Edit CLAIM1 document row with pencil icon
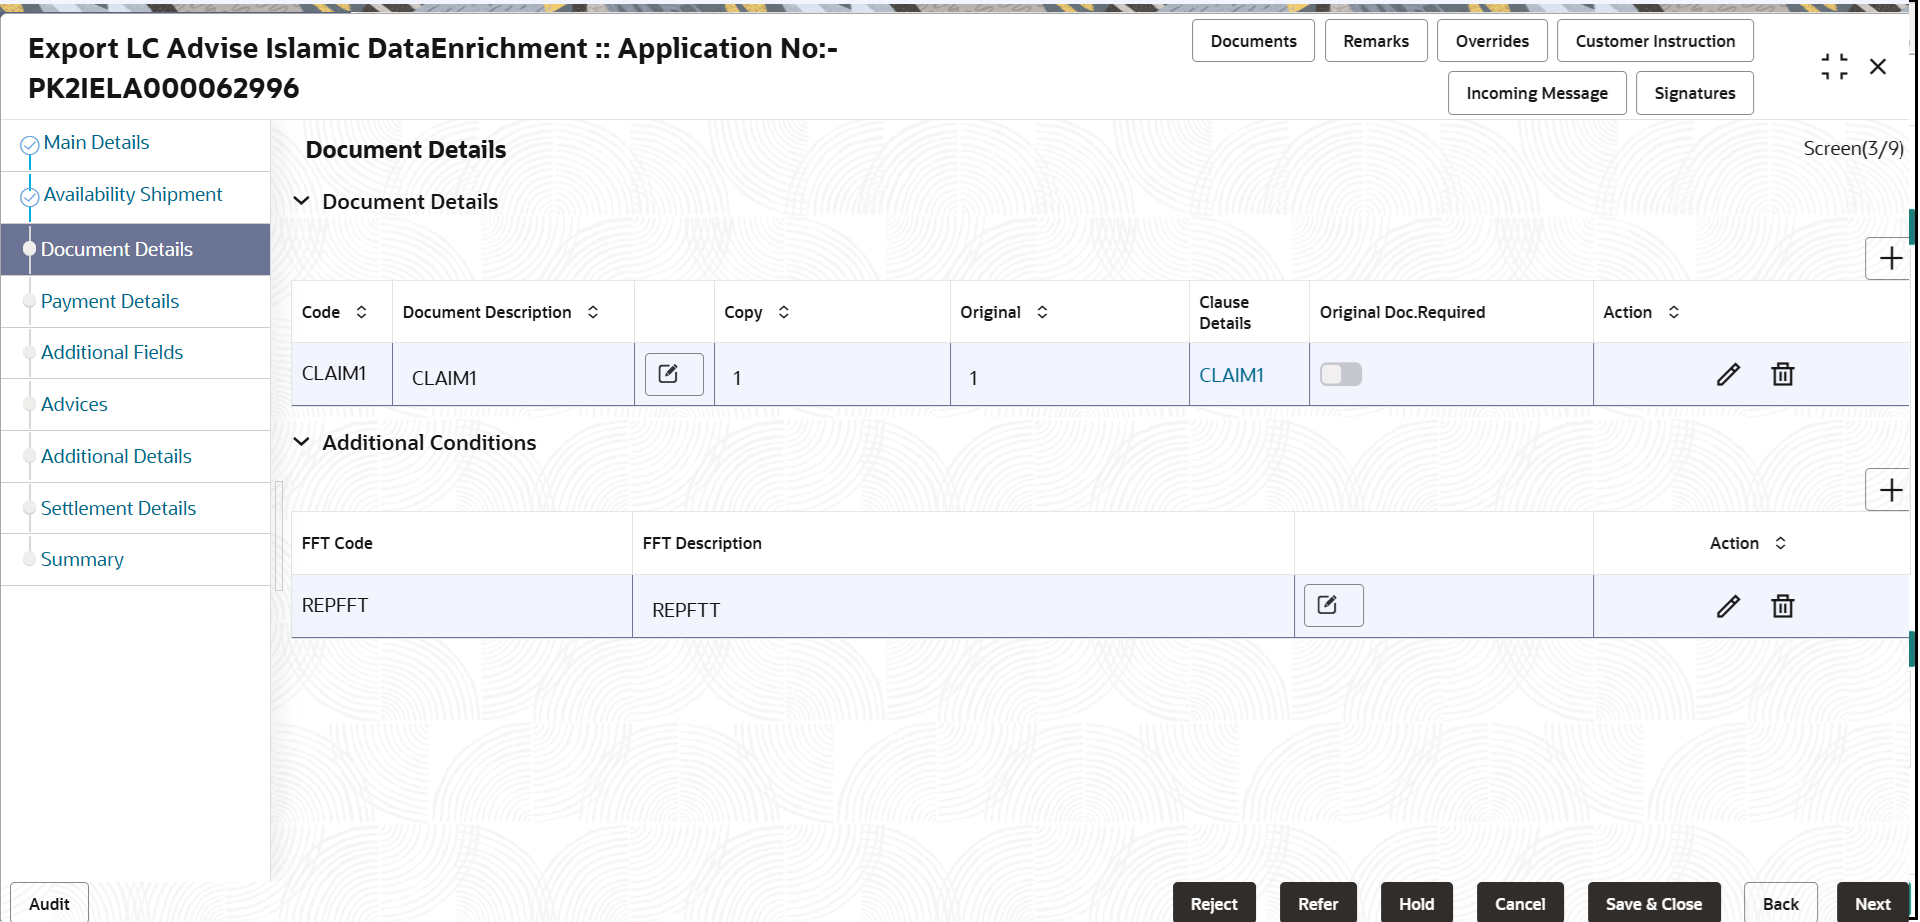This screenshot has width=1920, height=922. (1728, 375)
